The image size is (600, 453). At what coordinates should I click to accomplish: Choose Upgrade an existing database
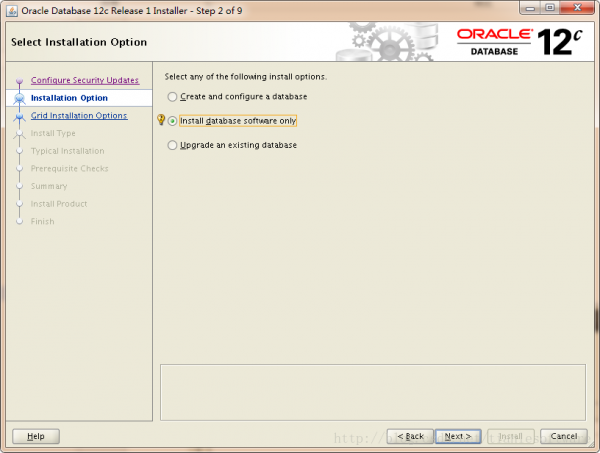[232, 145]
